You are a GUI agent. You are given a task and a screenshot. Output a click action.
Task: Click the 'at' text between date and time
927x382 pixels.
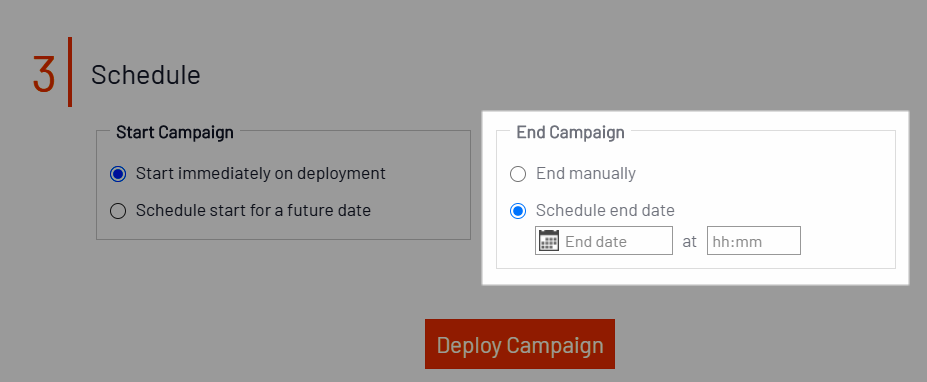point(689,241)
